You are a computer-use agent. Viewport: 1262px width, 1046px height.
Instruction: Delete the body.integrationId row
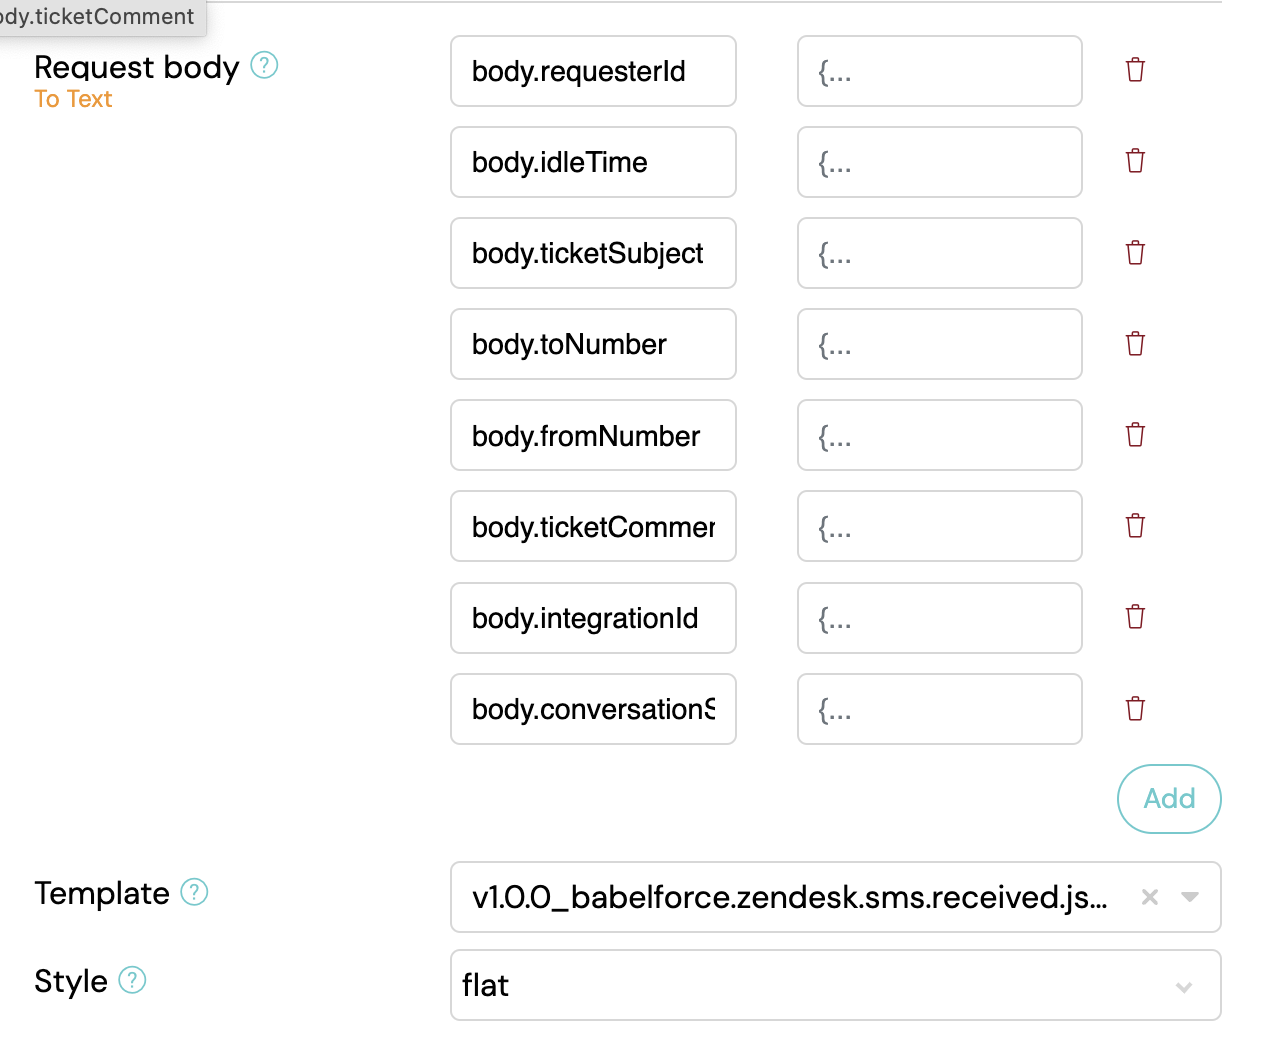(x=1135, y=617)
